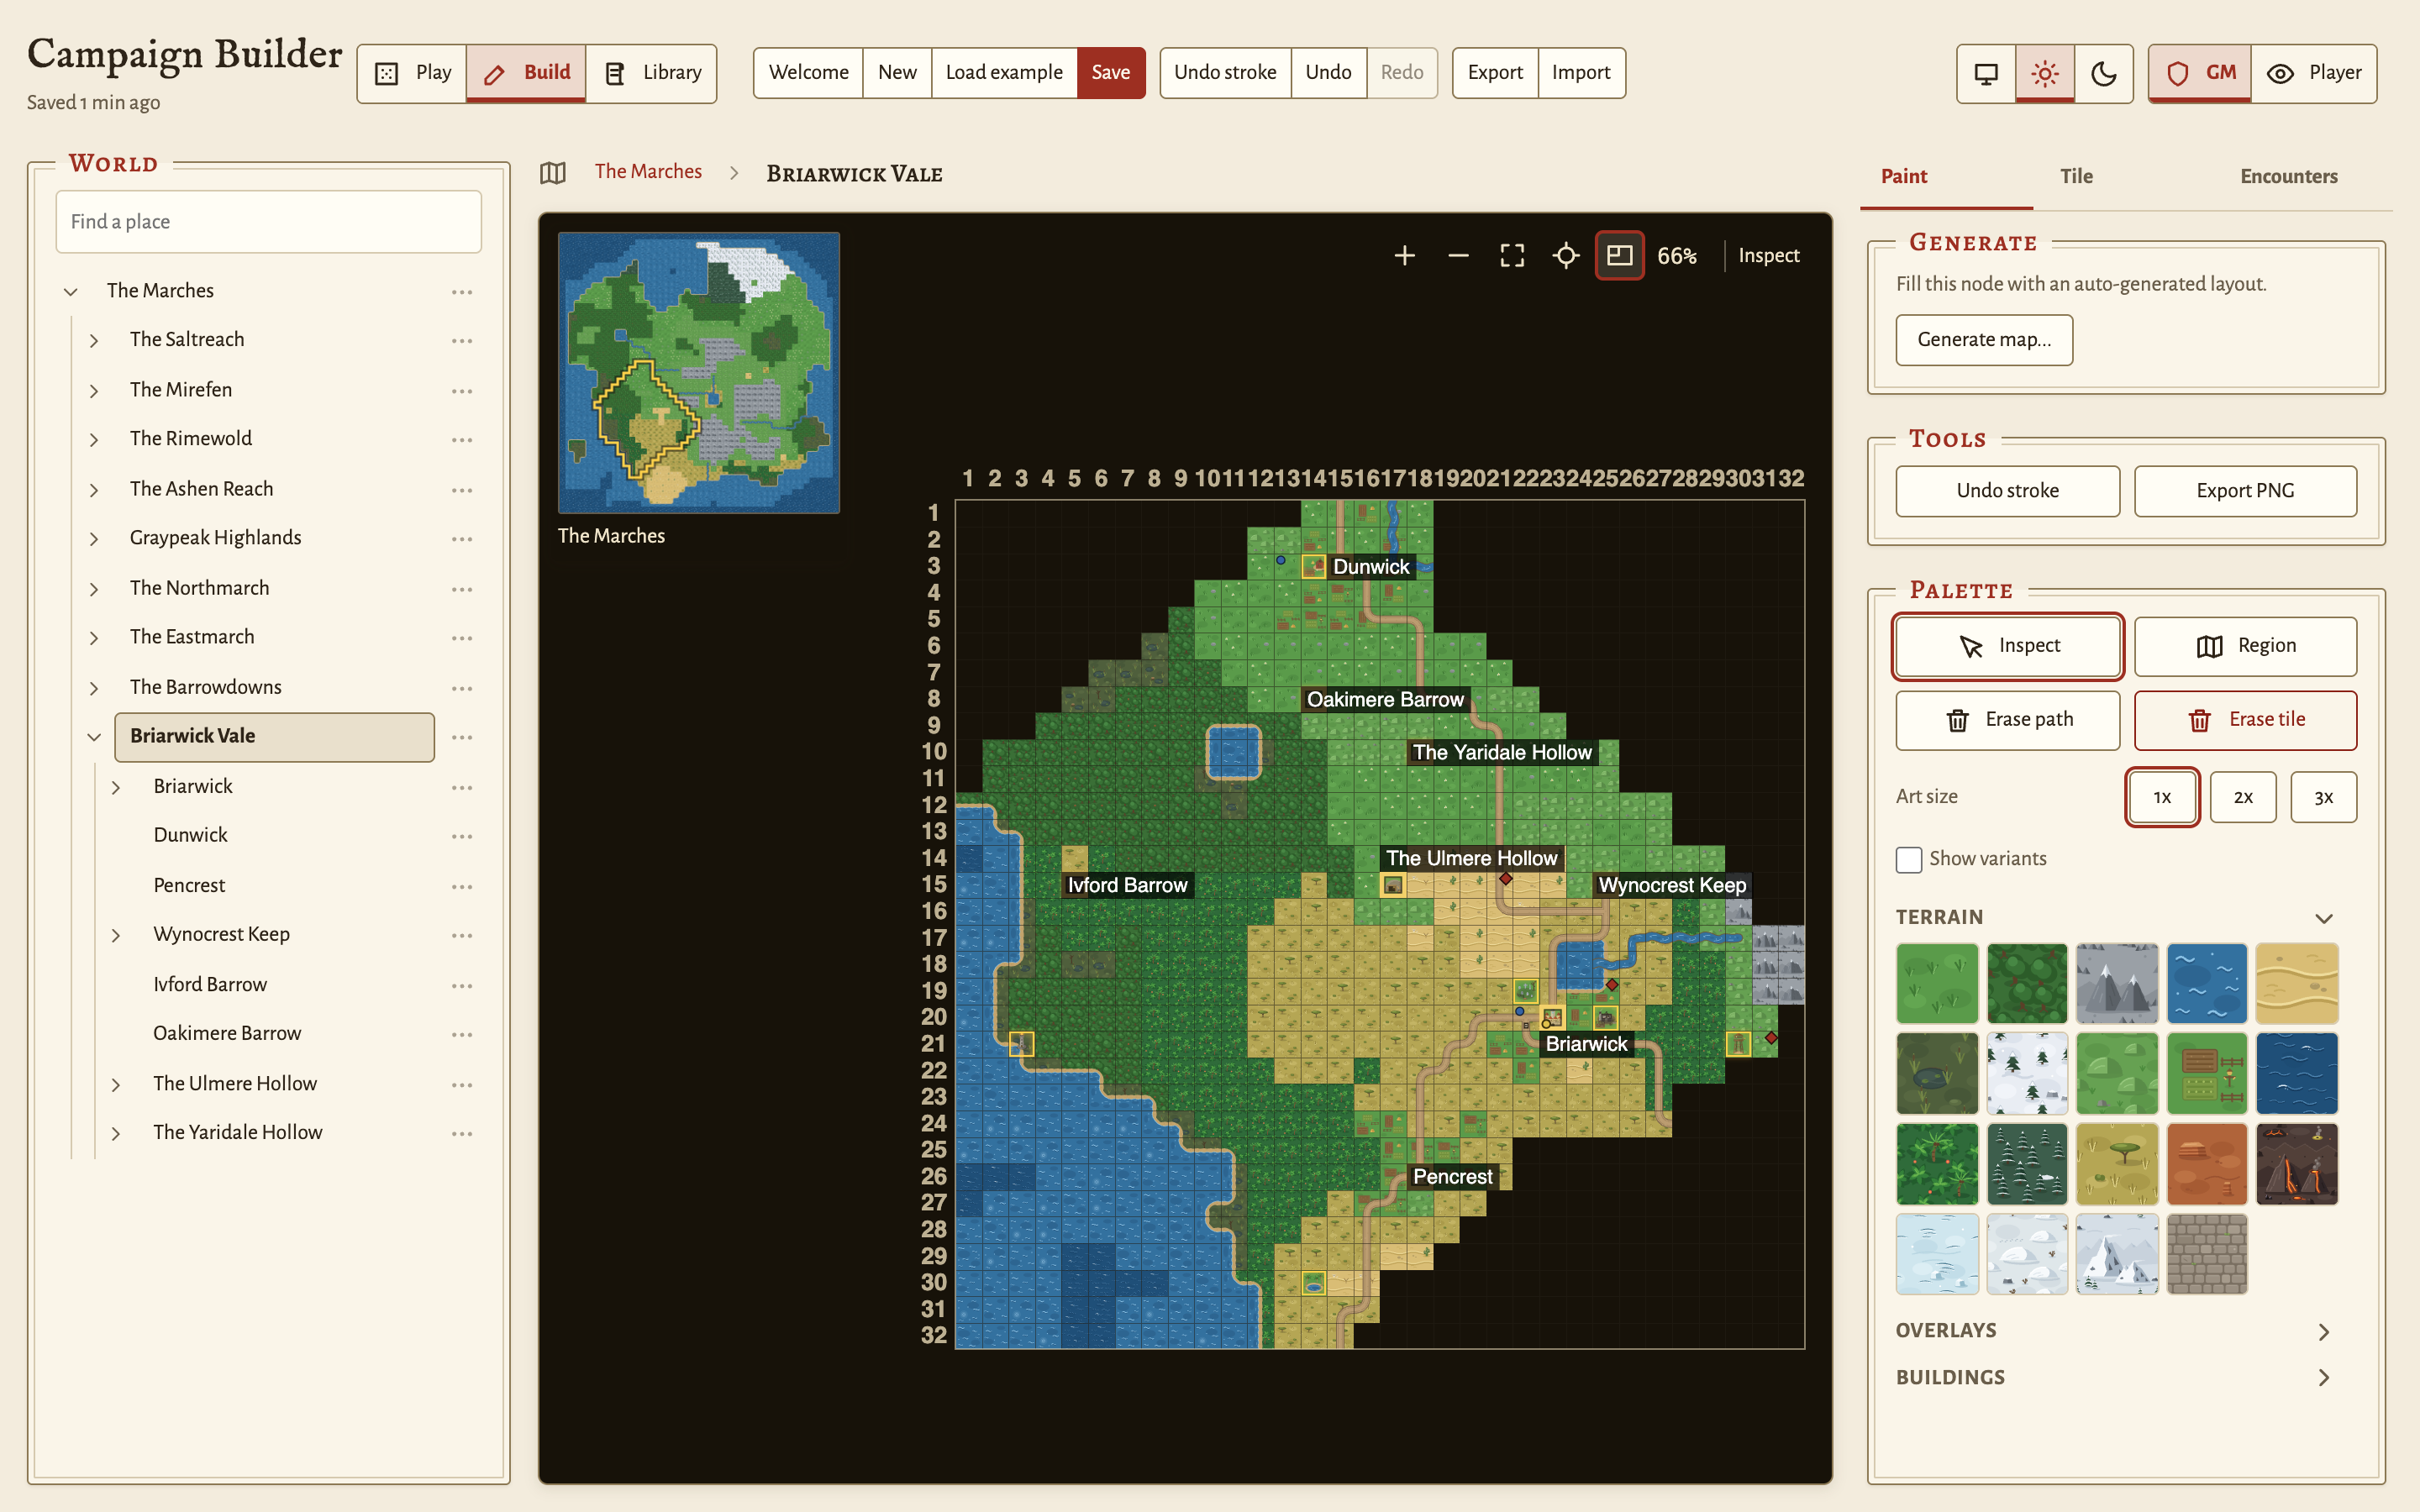The image size is (2420, 1512).
Task: Switch to light theme sun icon
Action: point(2045,73)
